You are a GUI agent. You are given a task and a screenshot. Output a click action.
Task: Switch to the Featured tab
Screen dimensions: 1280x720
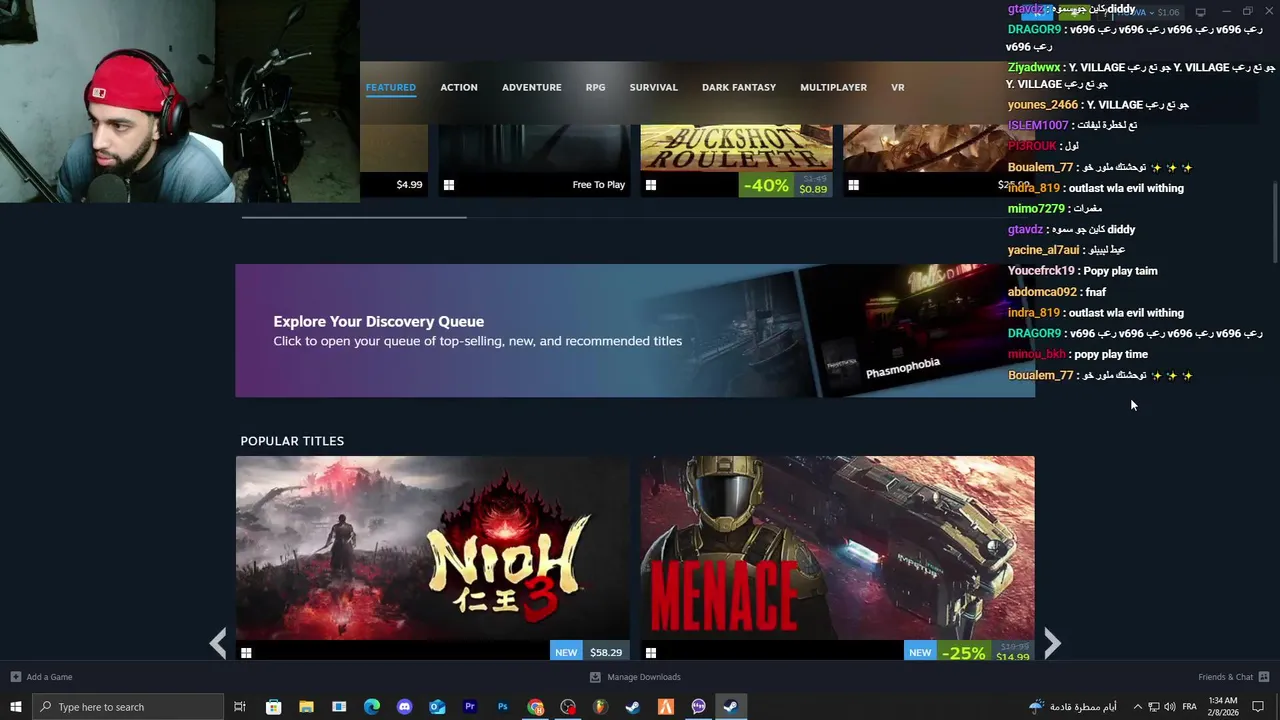[x=391, y=87]
